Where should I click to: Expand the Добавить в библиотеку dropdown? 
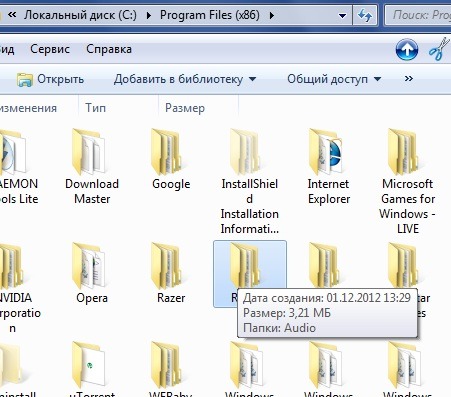[x=185, y=79]
